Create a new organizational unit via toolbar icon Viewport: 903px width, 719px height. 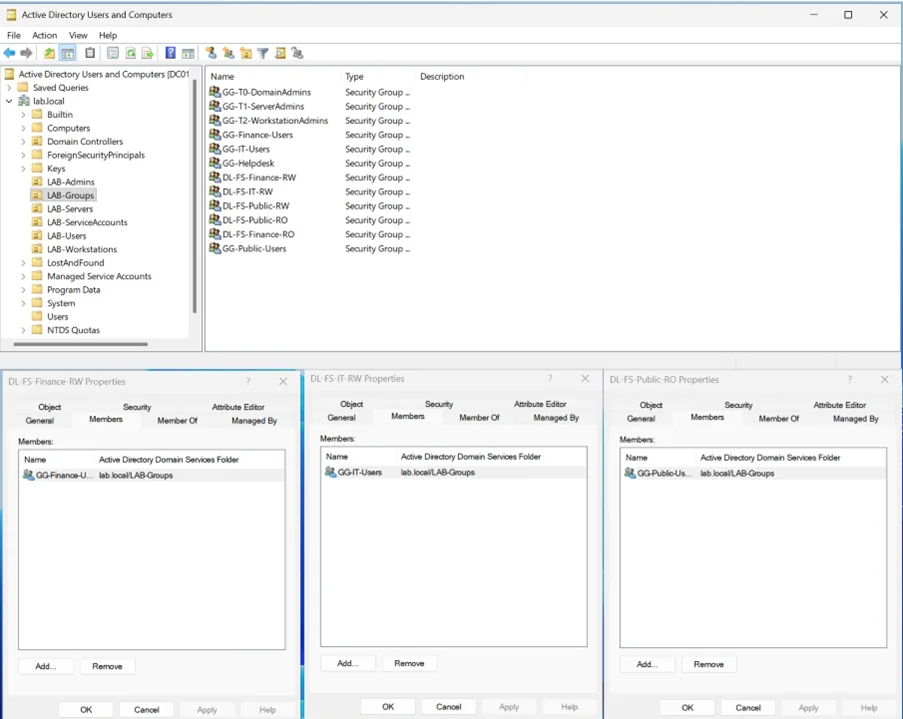(246, 53)
